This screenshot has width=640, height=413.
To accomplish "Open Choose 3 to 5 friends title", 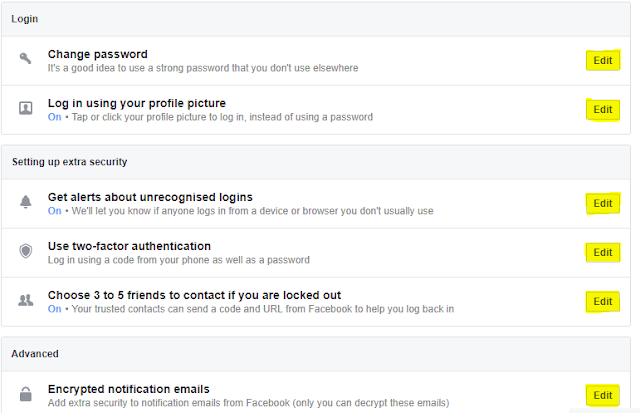I will pyautogui.click(x=194, y=295).
